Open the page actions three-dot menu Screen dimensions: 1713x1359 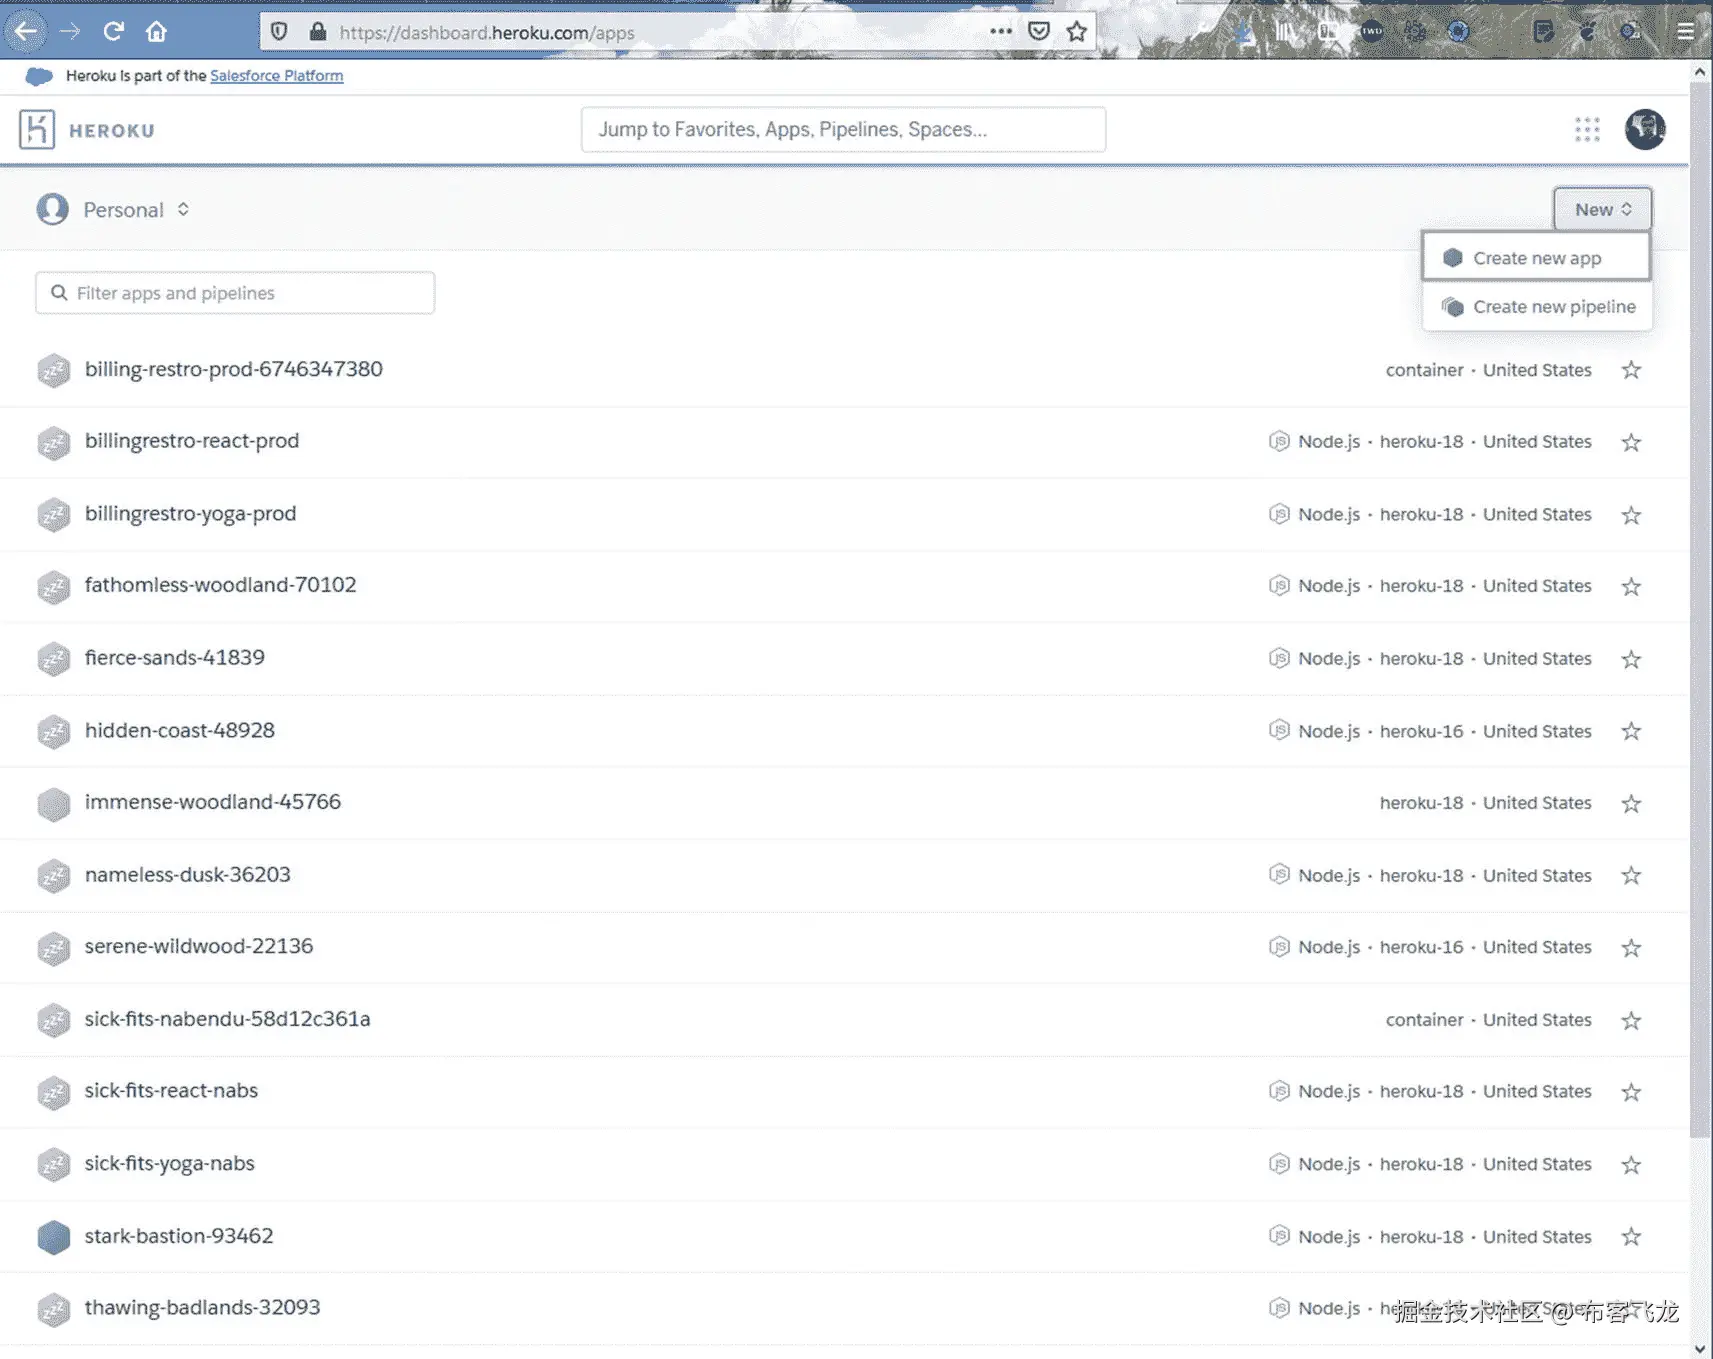click(x=1001, y=31)
